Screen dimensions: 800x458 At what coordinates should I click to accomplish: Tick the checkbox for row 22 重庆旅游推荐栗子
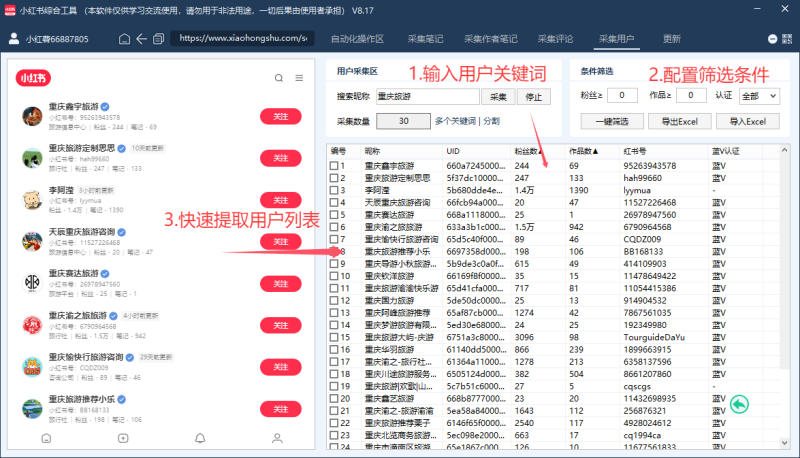click(334, 423)
